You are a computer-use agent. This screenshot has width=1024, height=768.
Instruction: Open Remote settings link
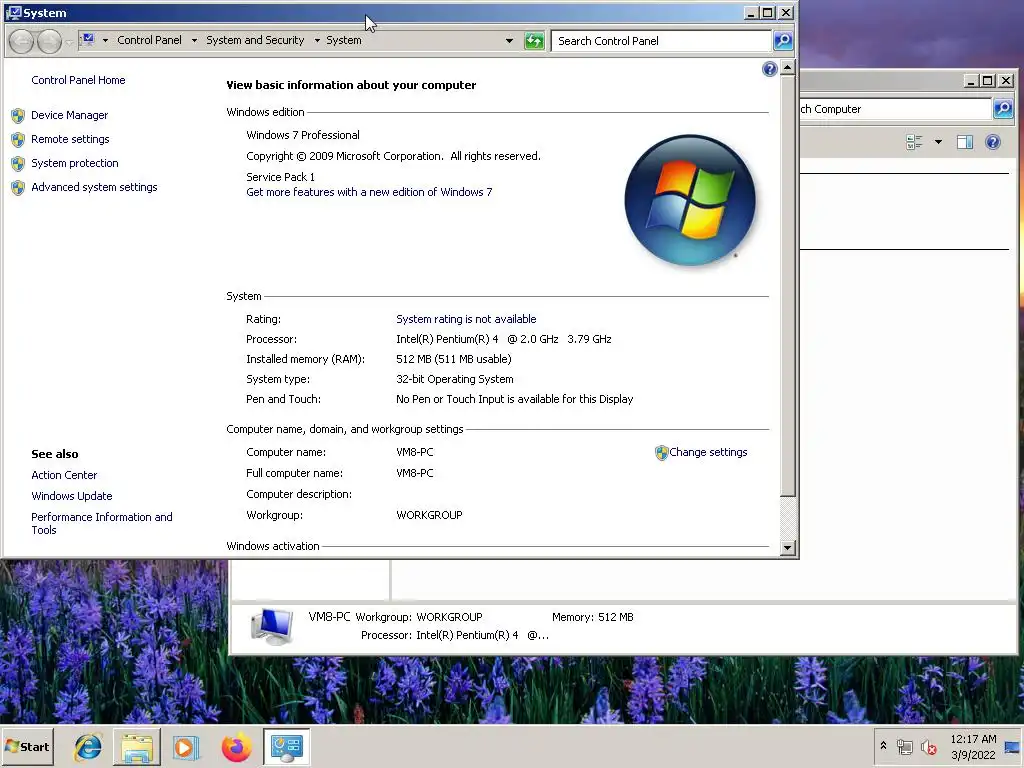70,139
